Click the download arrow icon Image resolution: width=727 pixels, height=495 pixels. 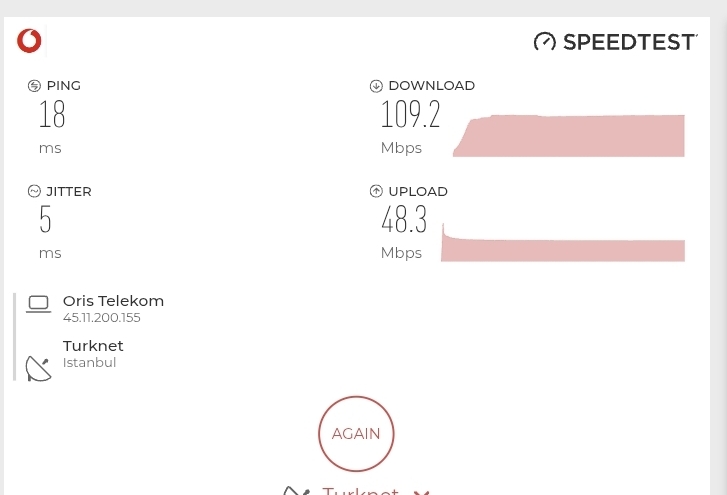point(376,86)
